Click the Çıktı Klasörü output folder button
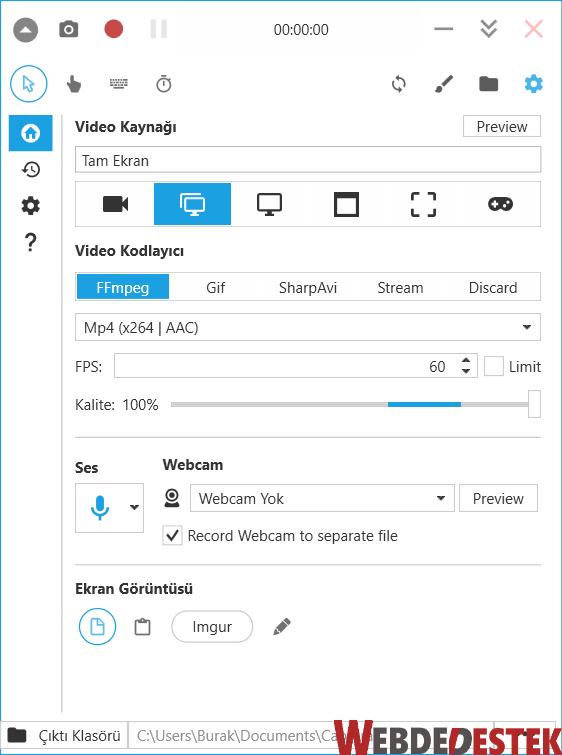This screenshot has width=562, height=755. pos(64,736)
